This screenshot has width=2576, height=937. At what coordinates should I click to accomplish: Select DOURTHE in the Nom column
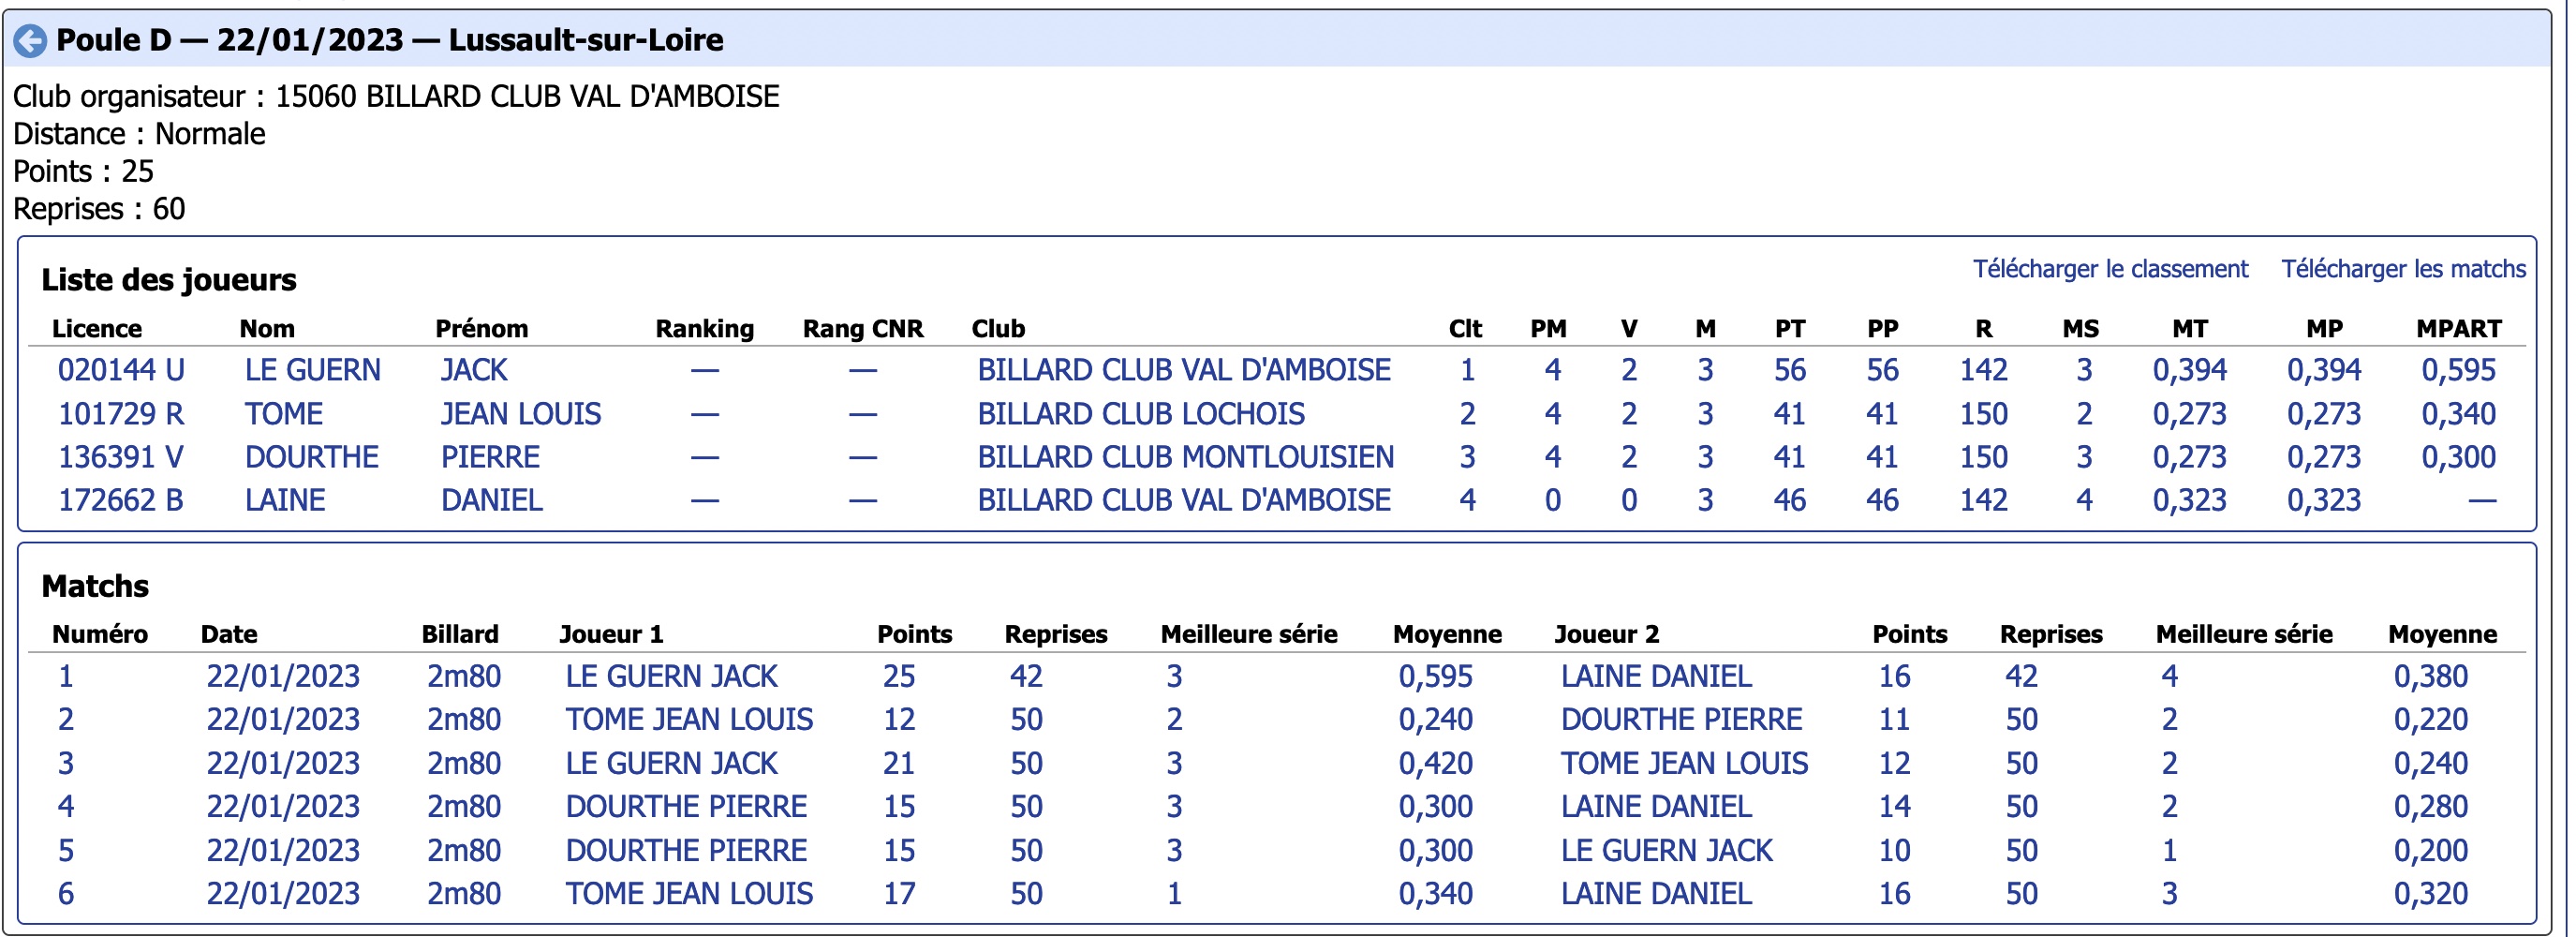[312, 457]
